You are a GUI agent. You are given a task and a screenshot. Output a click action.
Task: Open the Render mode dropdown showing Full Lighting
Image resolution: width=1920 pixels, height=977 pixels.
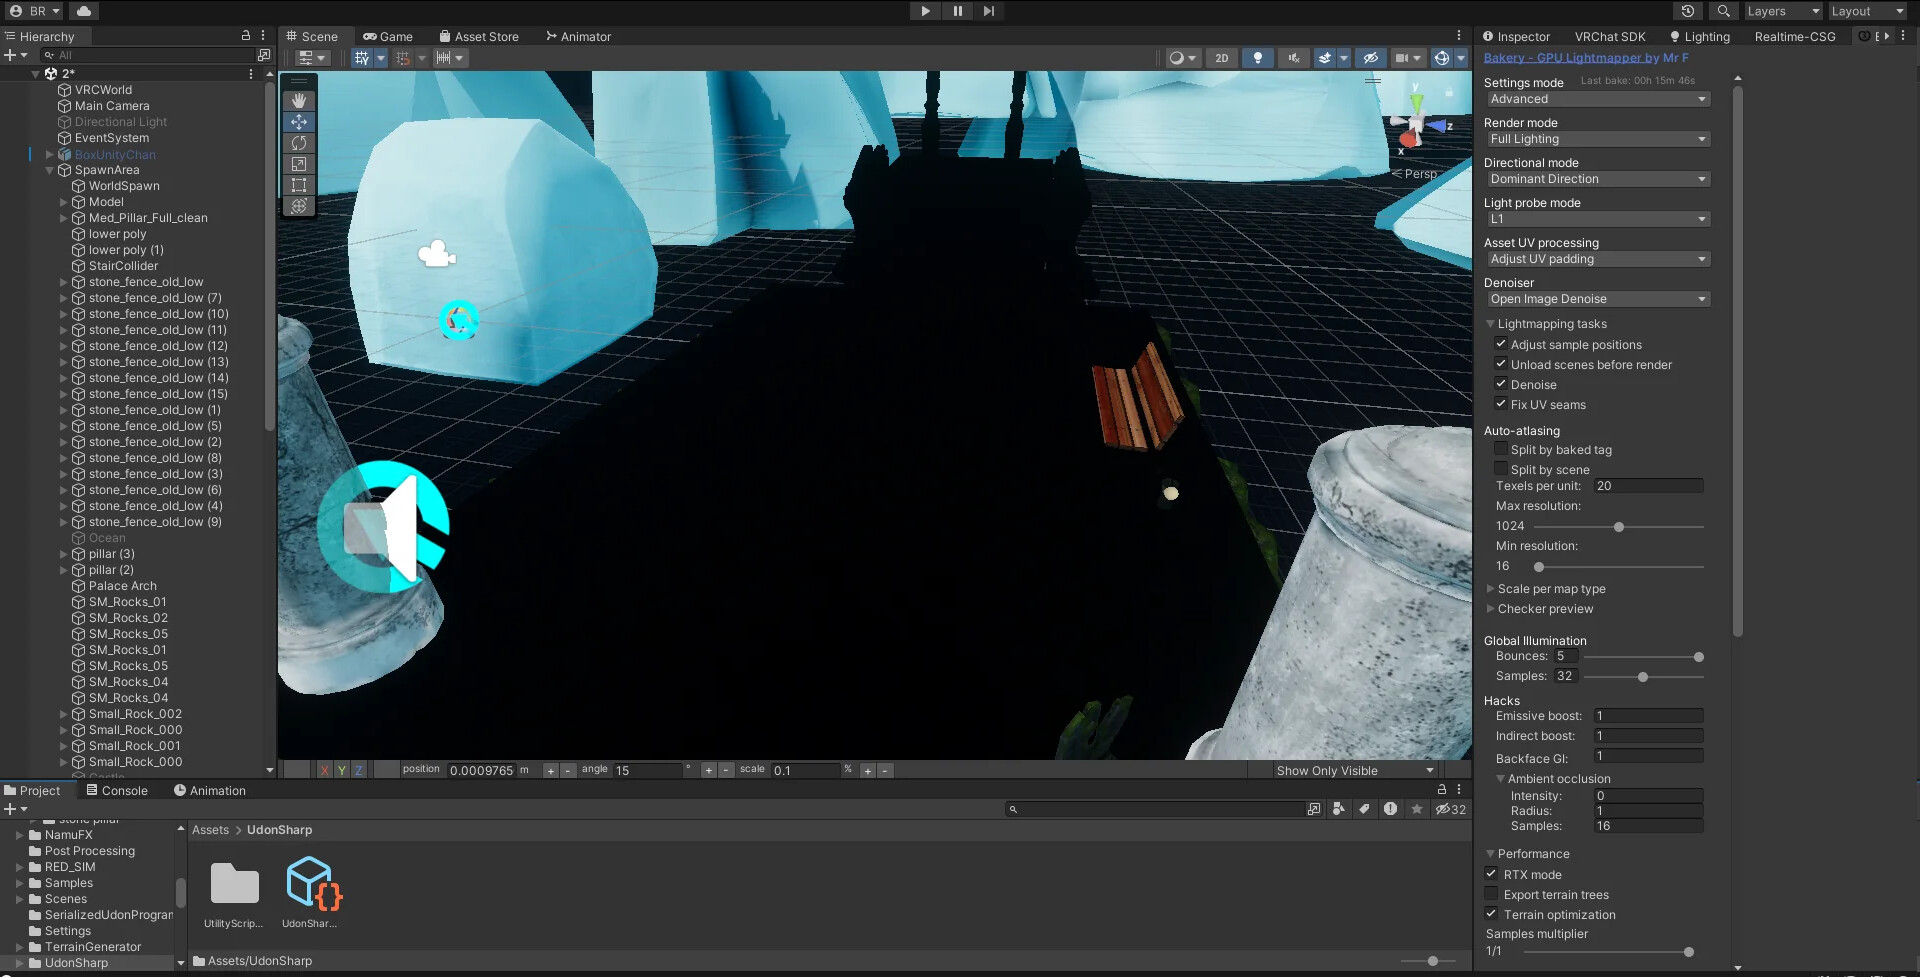click(1597, 139)
